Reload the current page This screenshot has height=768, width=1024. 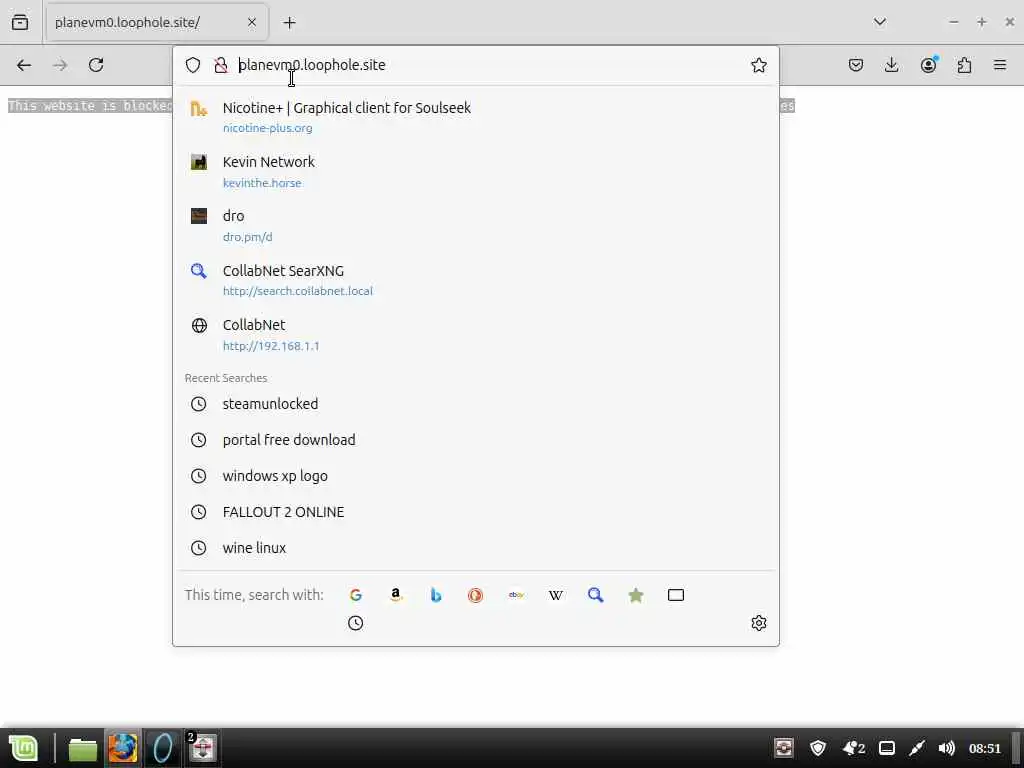point(96,65)
